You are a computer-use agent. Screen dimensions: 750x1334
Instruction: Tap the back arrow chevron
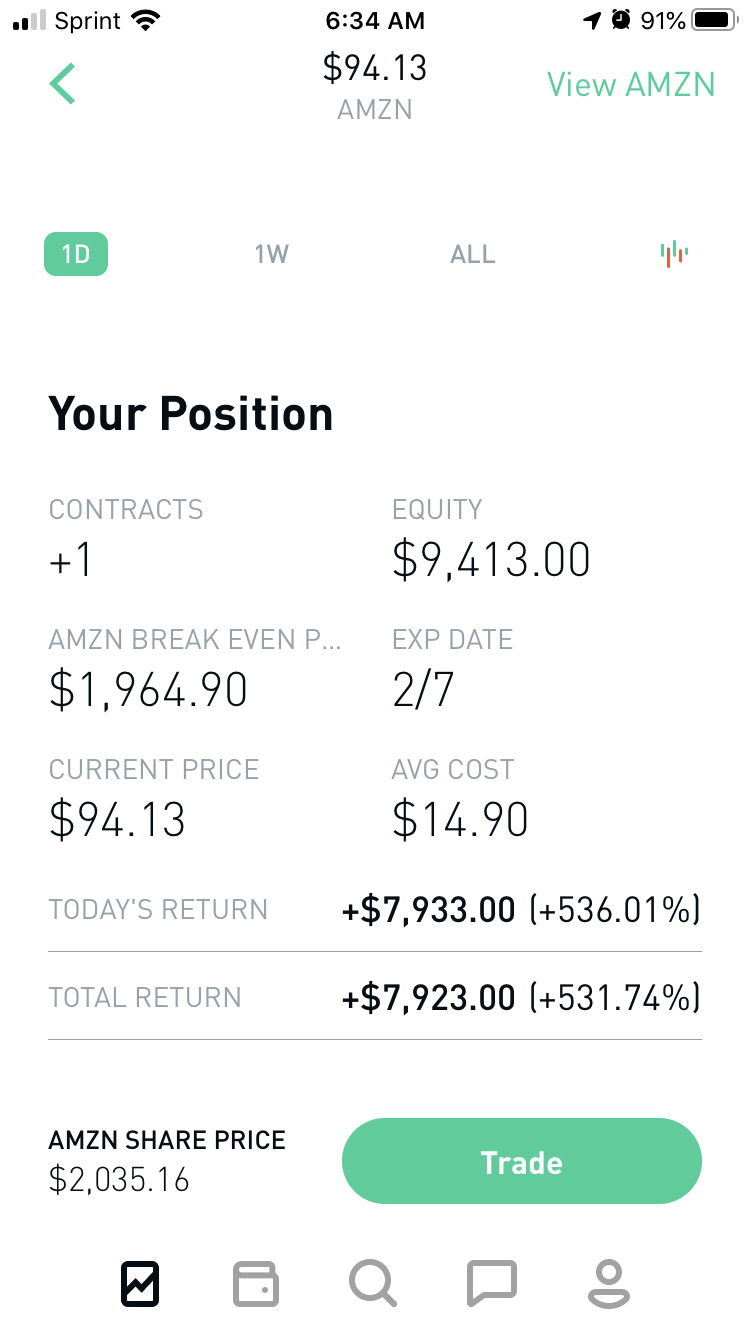[x=63, y=83]
